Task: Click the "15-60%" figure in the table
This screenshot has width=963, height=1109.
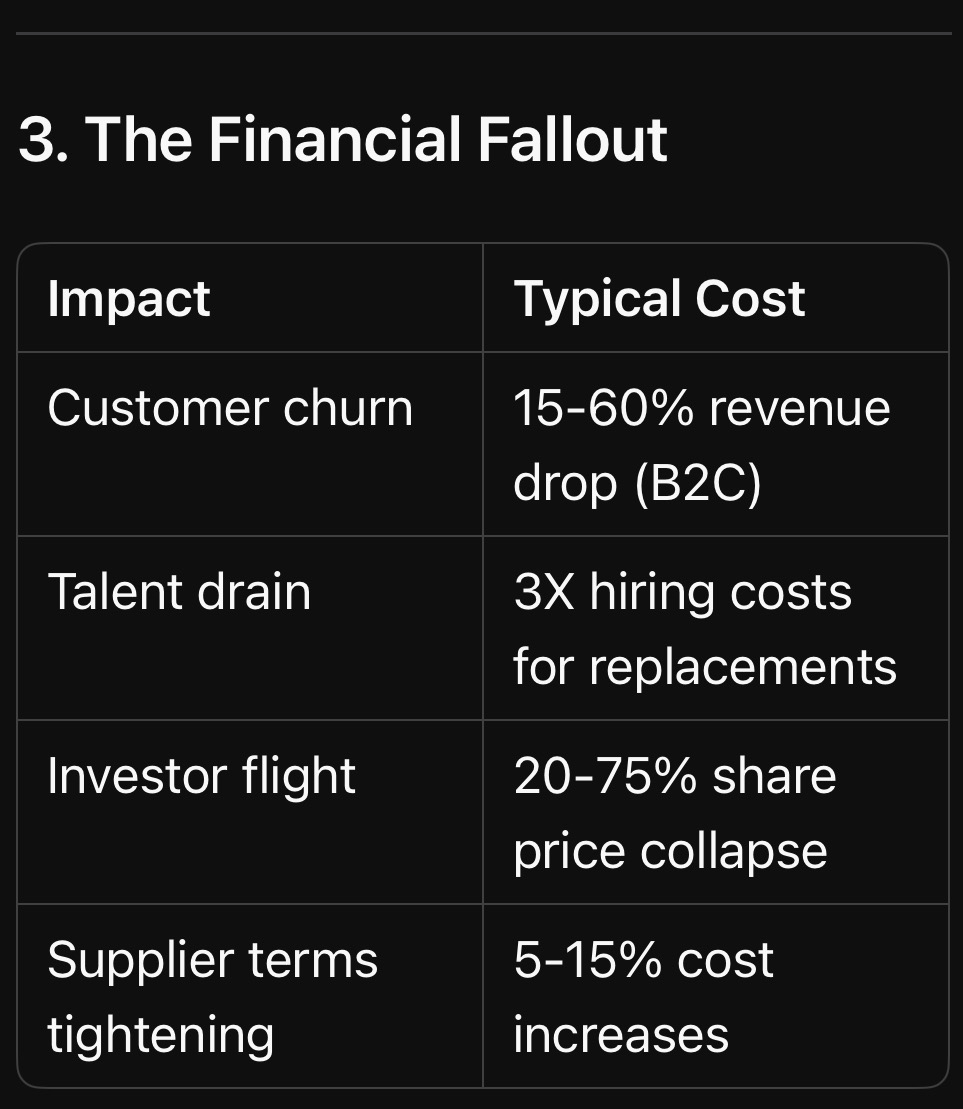Action: click(x=605, y=408)
